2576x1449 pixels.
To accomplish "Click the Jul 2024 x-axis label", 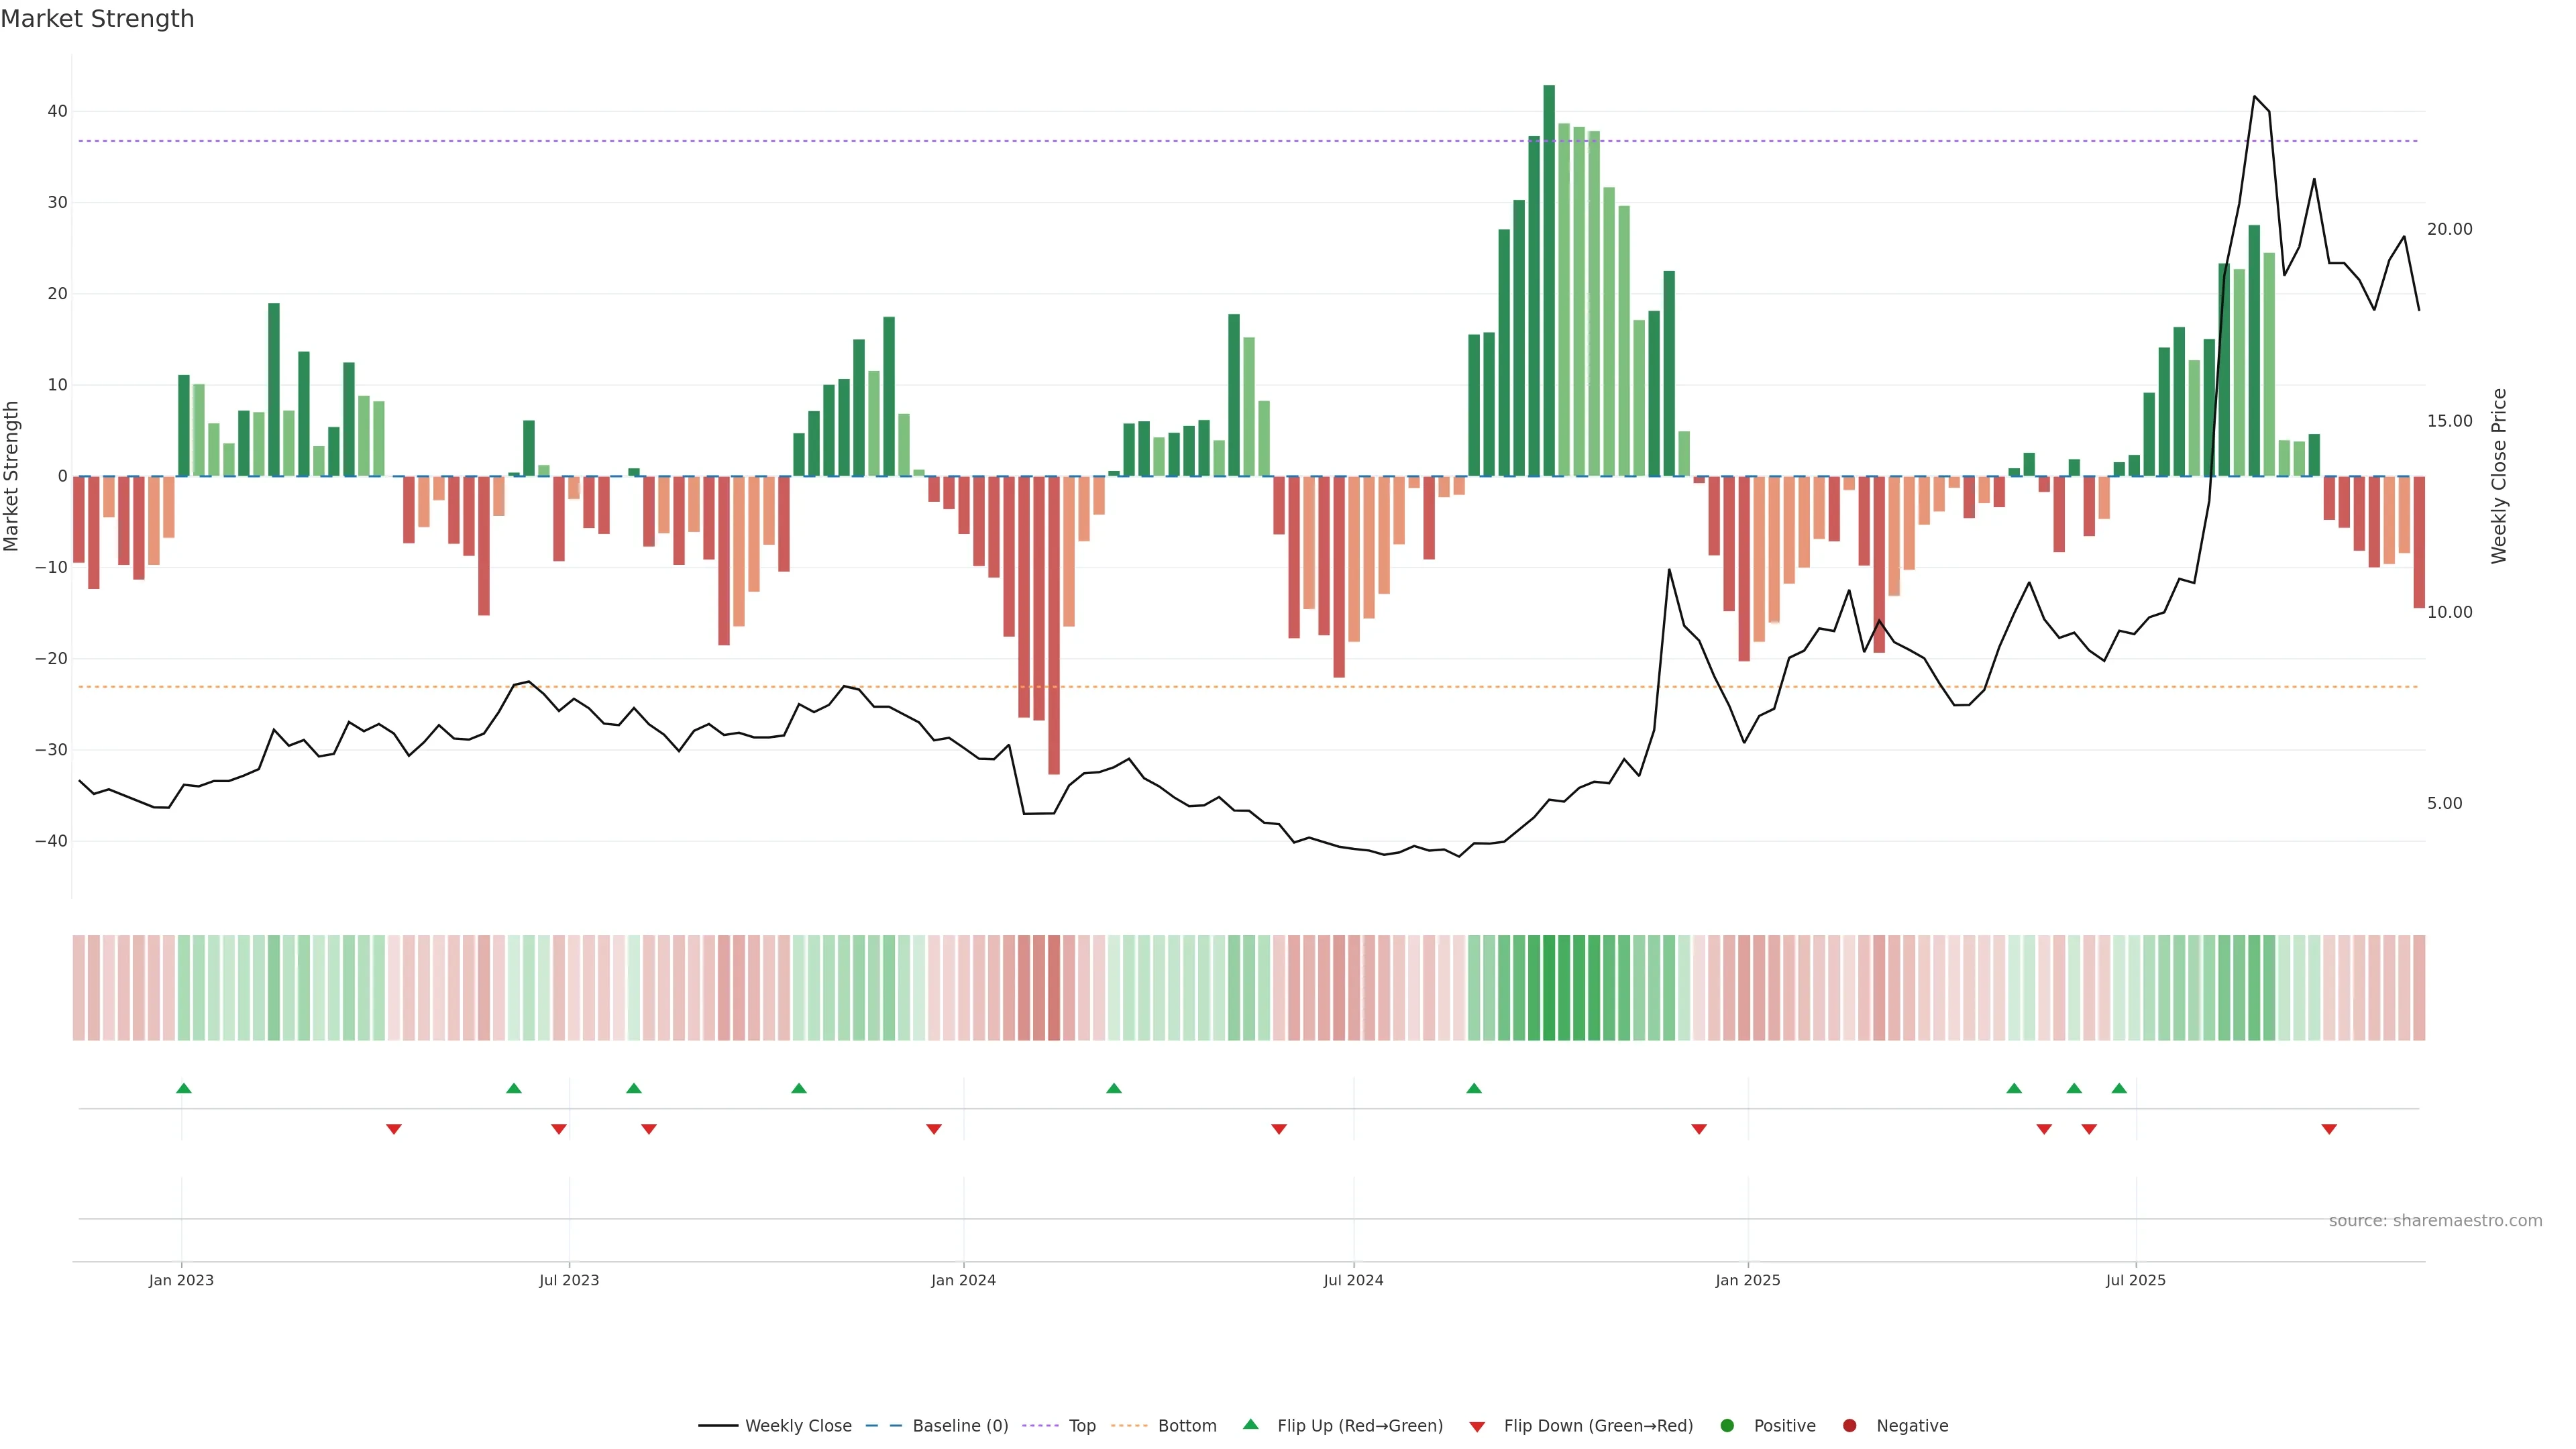I will pos(1353,1280).
